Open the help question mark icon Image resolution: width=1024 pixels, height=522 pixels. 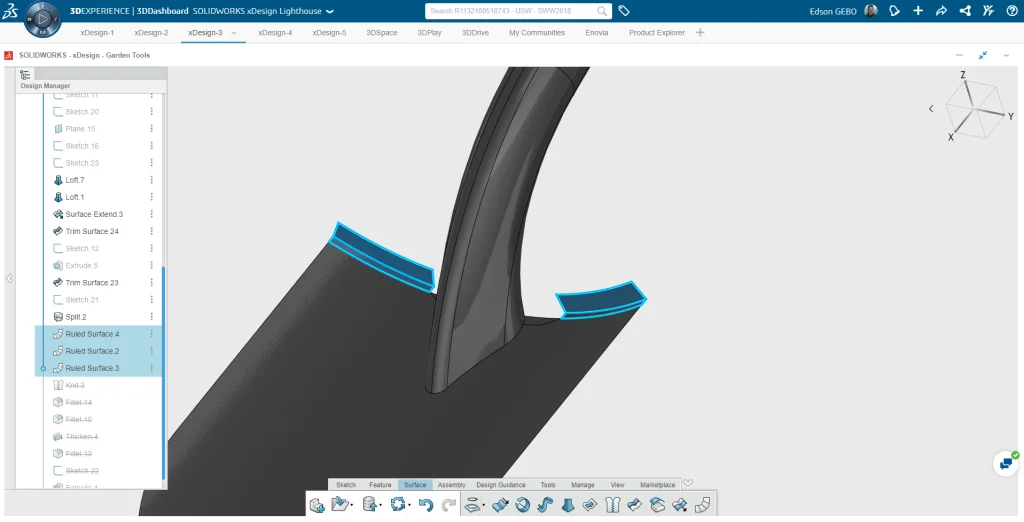[1011, 11]
